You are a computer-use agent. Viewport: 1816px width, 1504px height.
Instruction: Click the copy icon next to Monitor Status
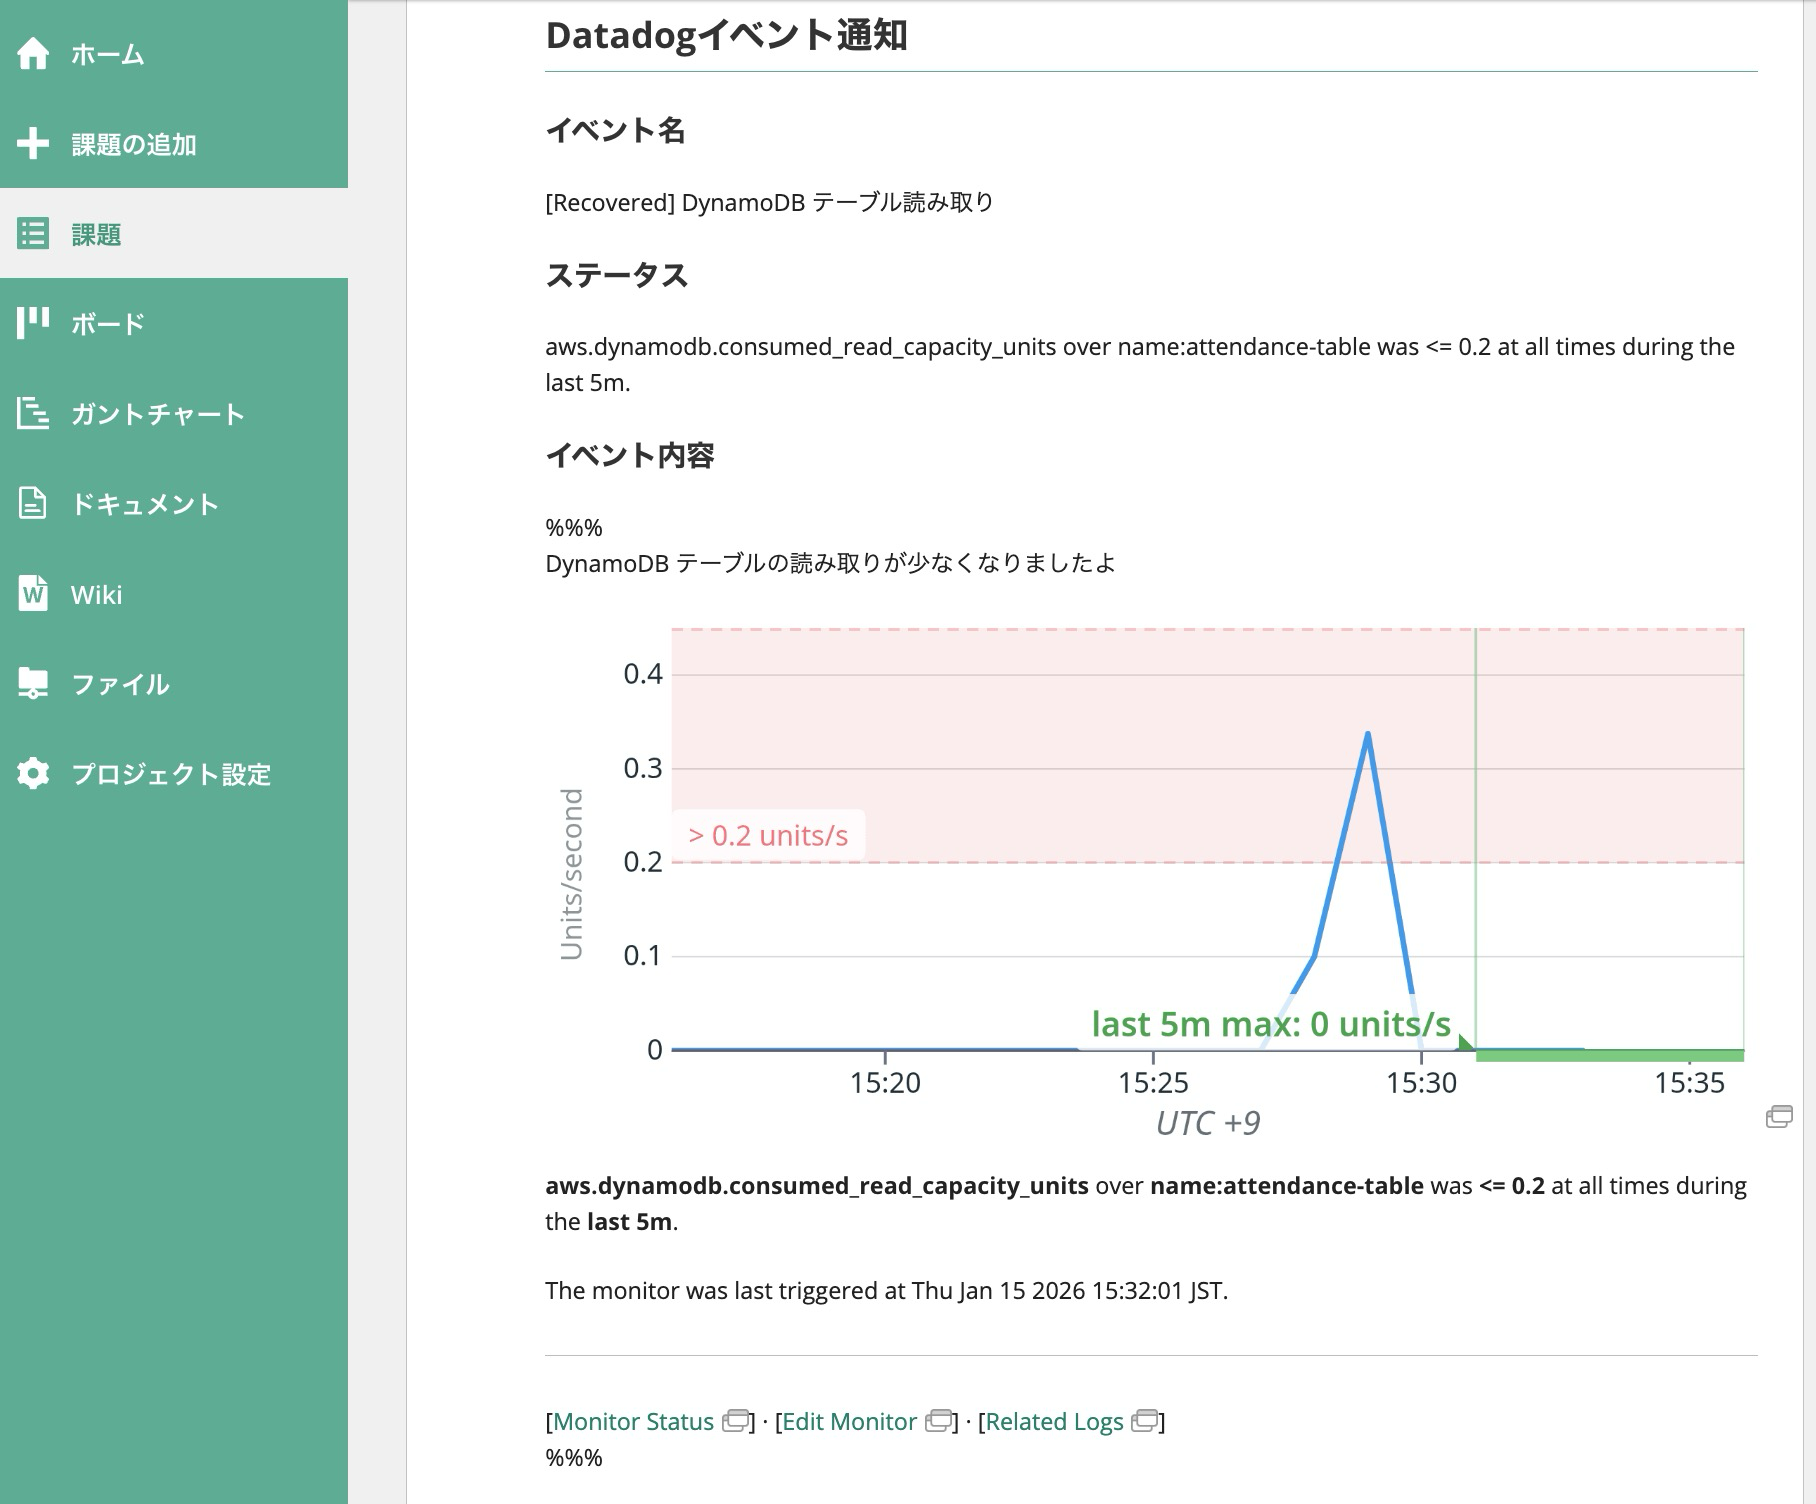[x=735, y=1421]
